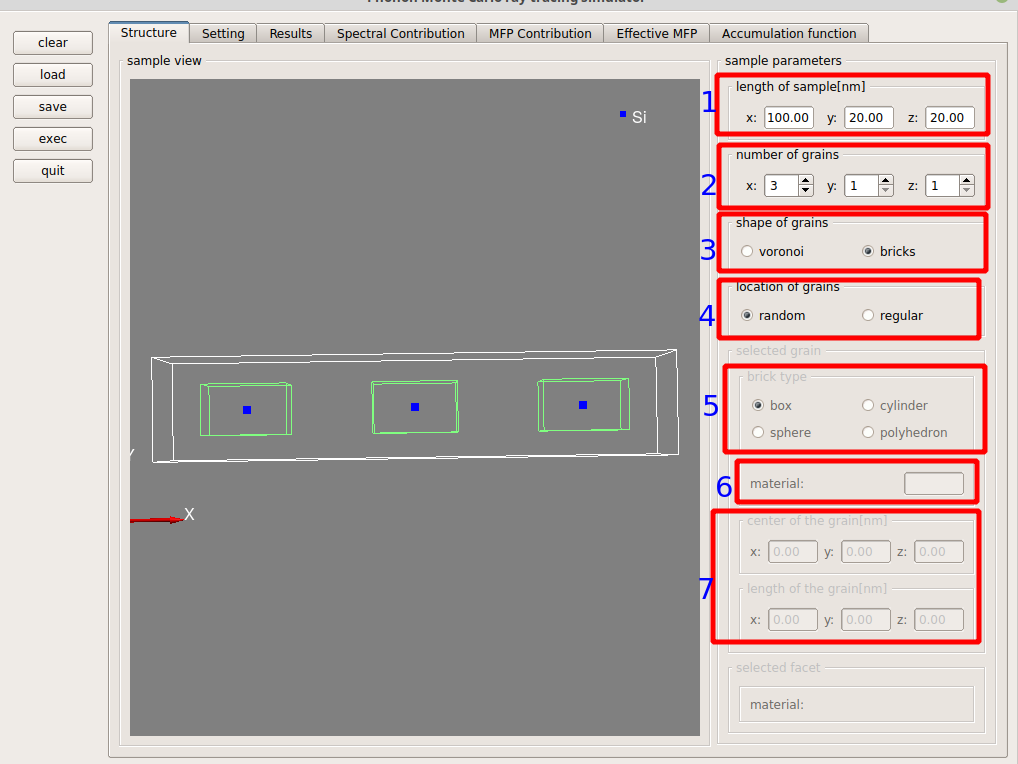This screenshot has width=1018, height=764.
Task: Click the clear button
Action: click(53, 43)
